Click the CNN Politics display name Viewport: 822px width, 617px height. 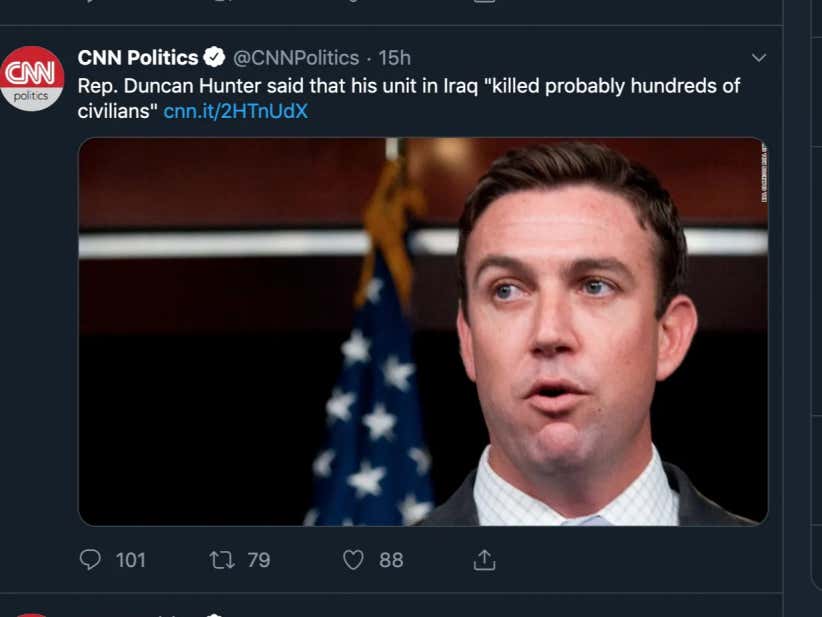138,57
